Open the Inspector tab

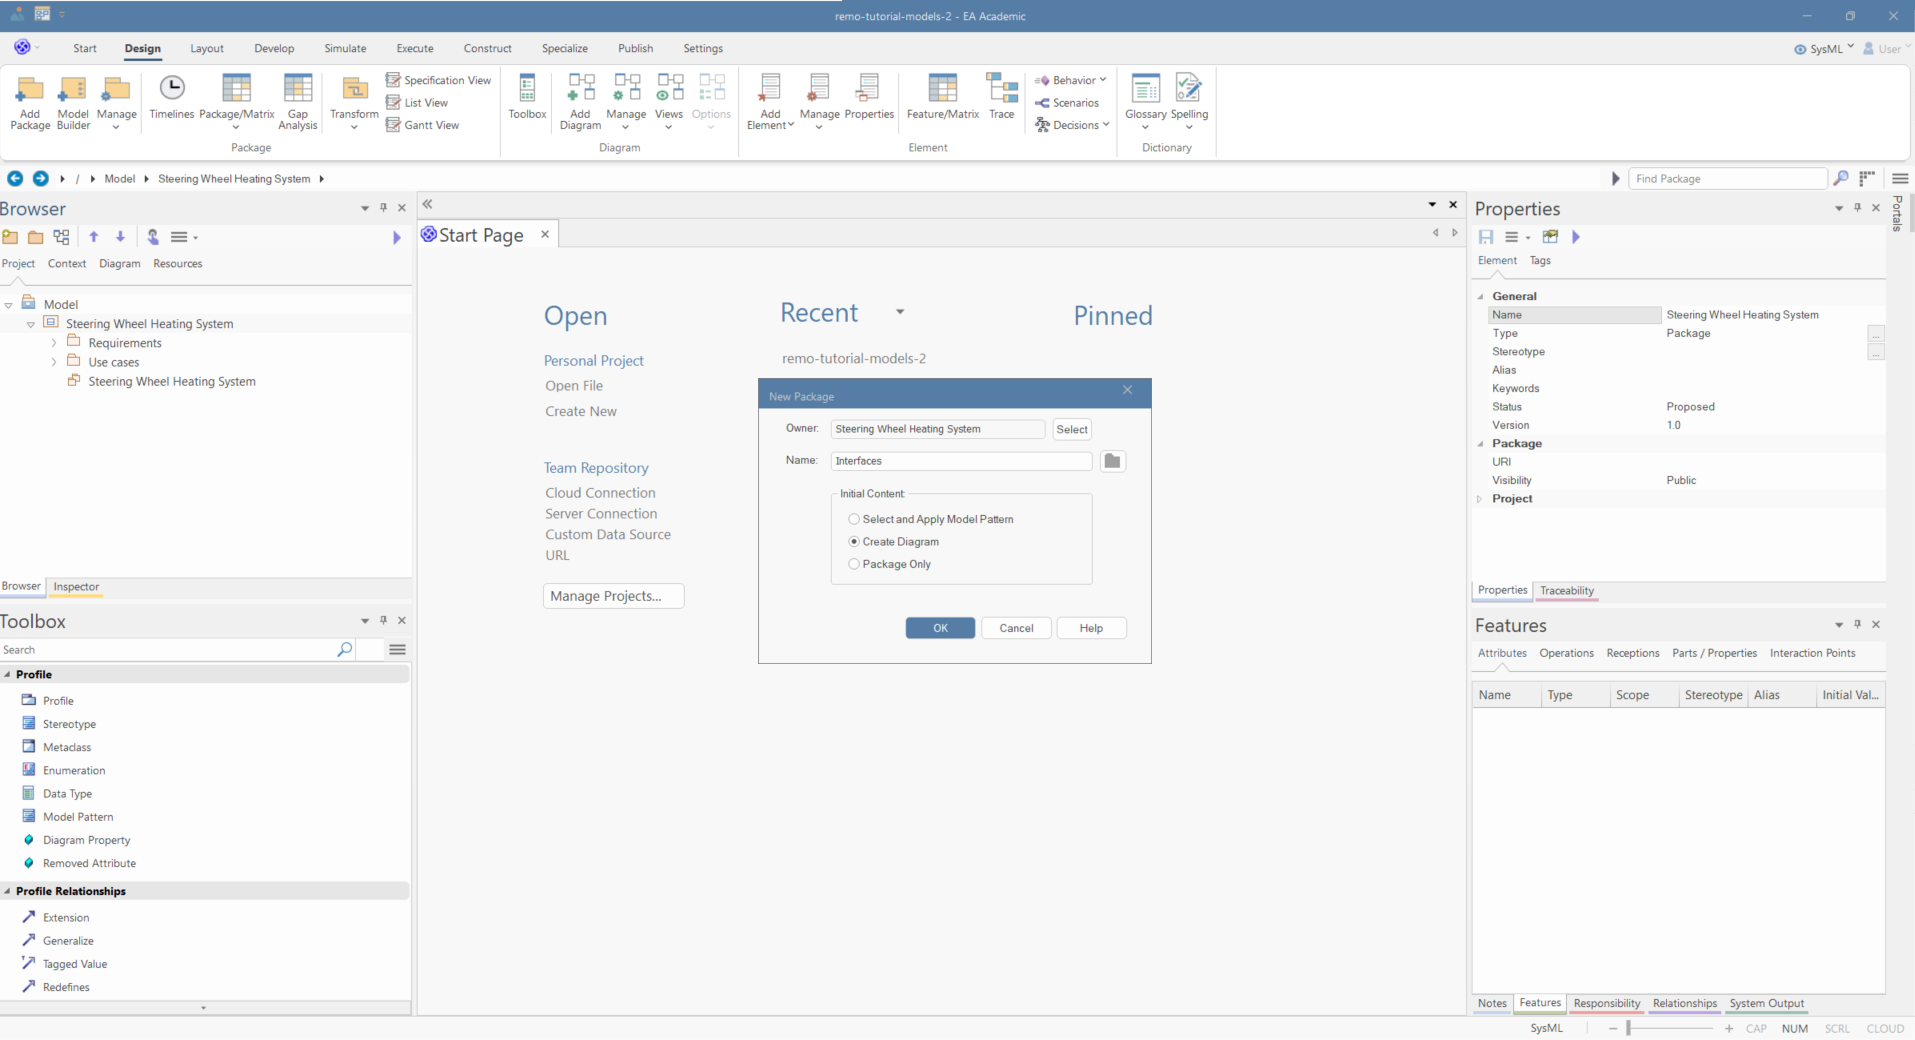(x=76, y=587)
